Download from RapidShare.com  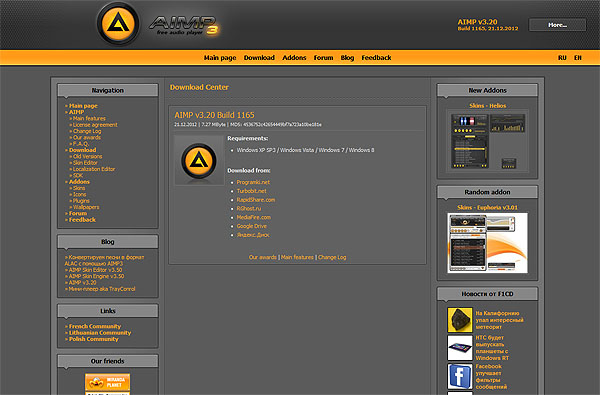tap(256, 200)
